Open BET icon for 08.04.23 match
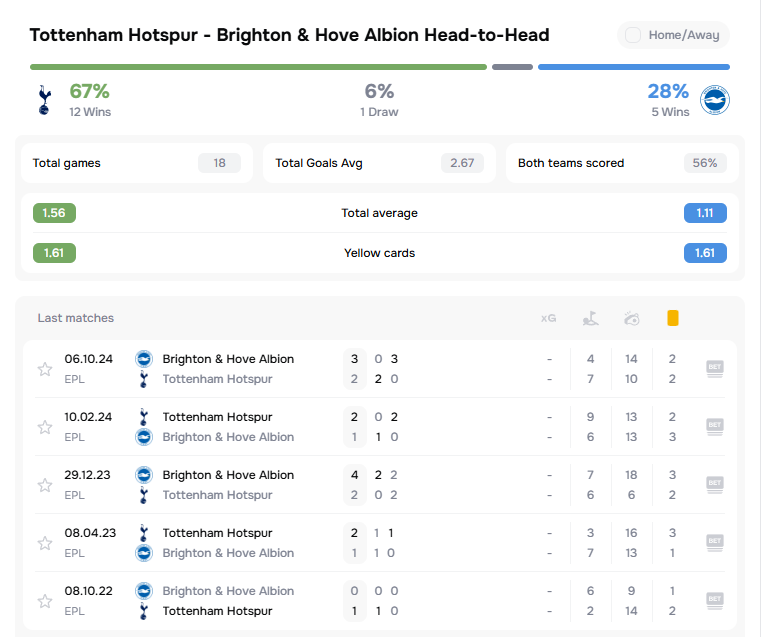761x637 pixels. [714, 542]
